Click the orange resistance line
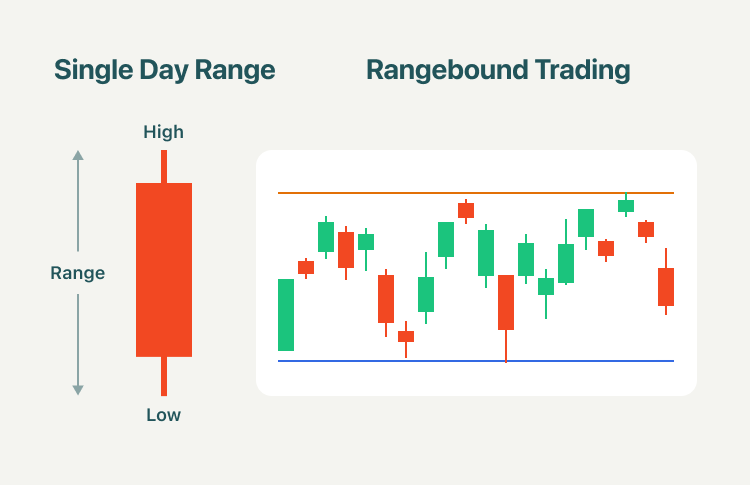This screenshot has height=485, width=750. (476, 193)
